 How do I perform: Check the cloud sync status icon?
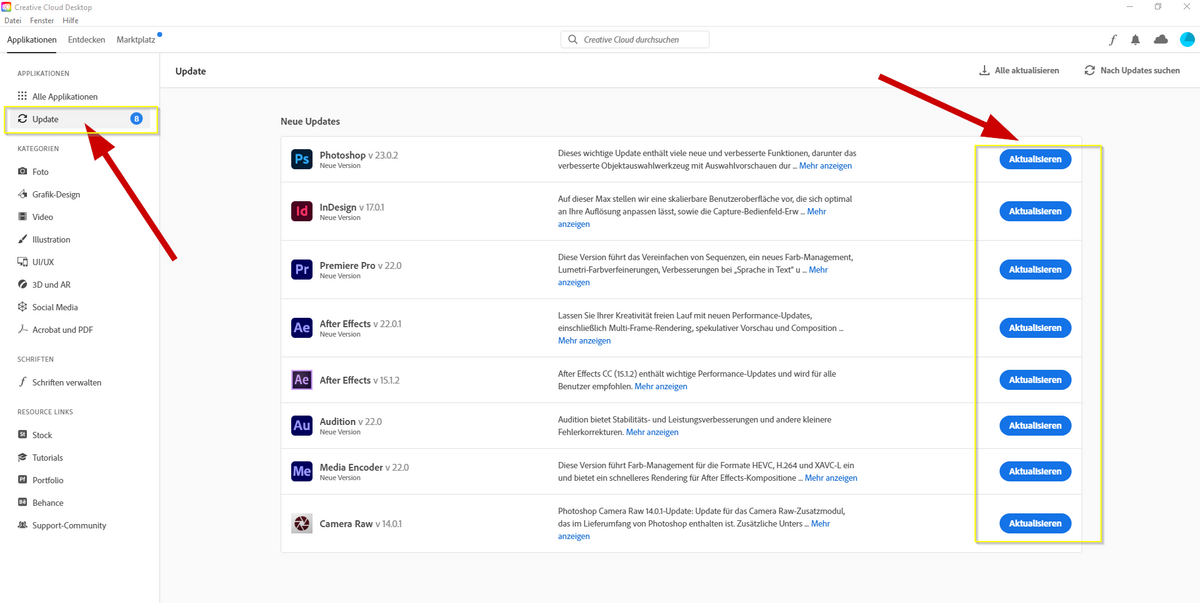[1161, 40]
